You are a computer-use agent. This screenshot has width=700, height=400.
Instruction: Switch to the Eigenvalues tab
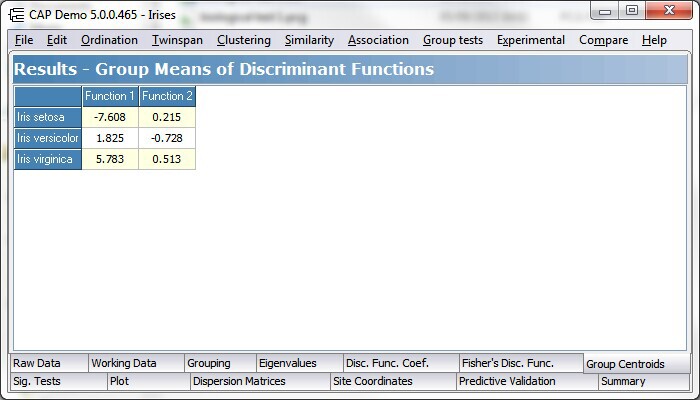[300, 363]
